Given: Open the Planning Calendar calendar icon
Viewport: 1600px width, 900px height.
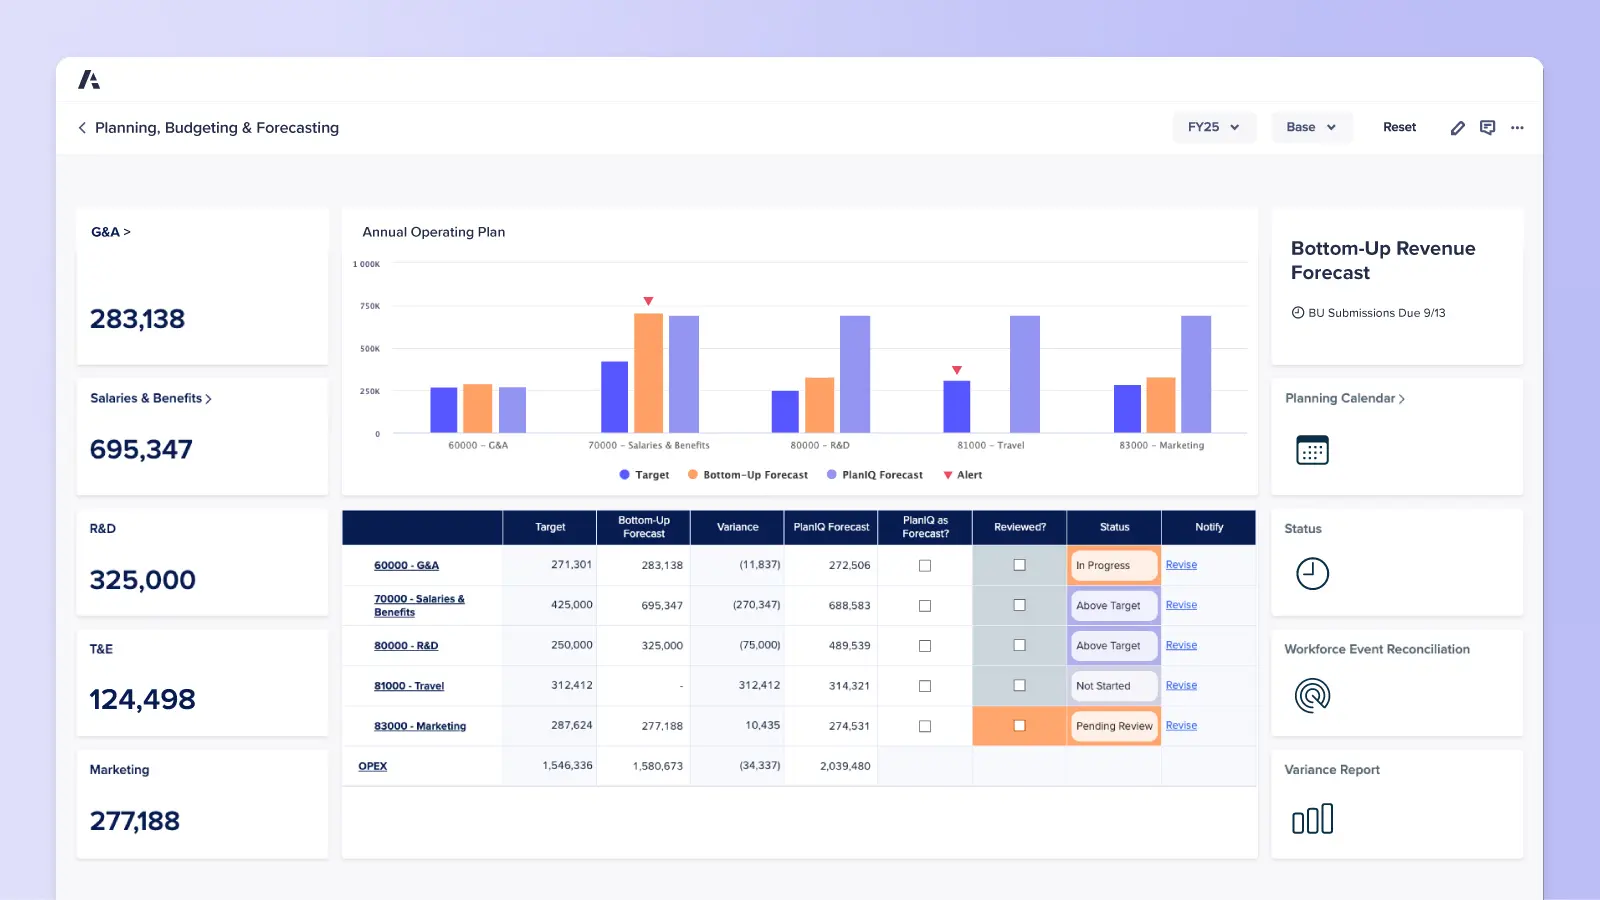Looking at the screenshot, I should click(1311, 450).
